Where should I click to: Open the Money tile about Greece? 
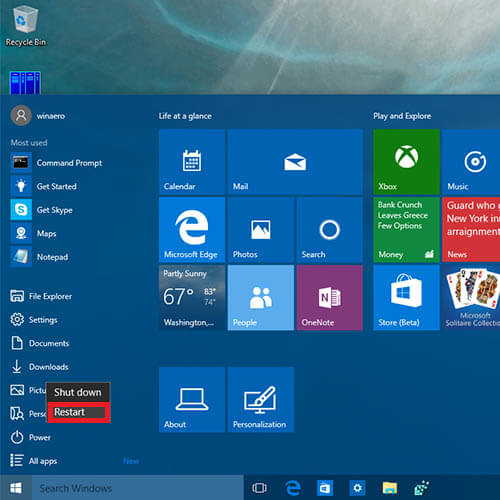(407, 230)
